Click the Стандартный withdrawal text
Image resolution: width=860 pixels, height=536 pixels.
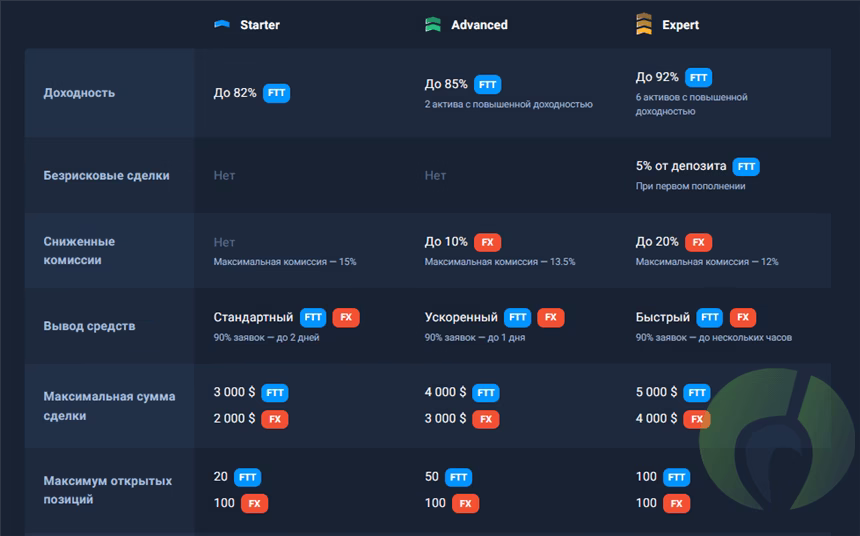pyautogui.click(x=253, y=317)
